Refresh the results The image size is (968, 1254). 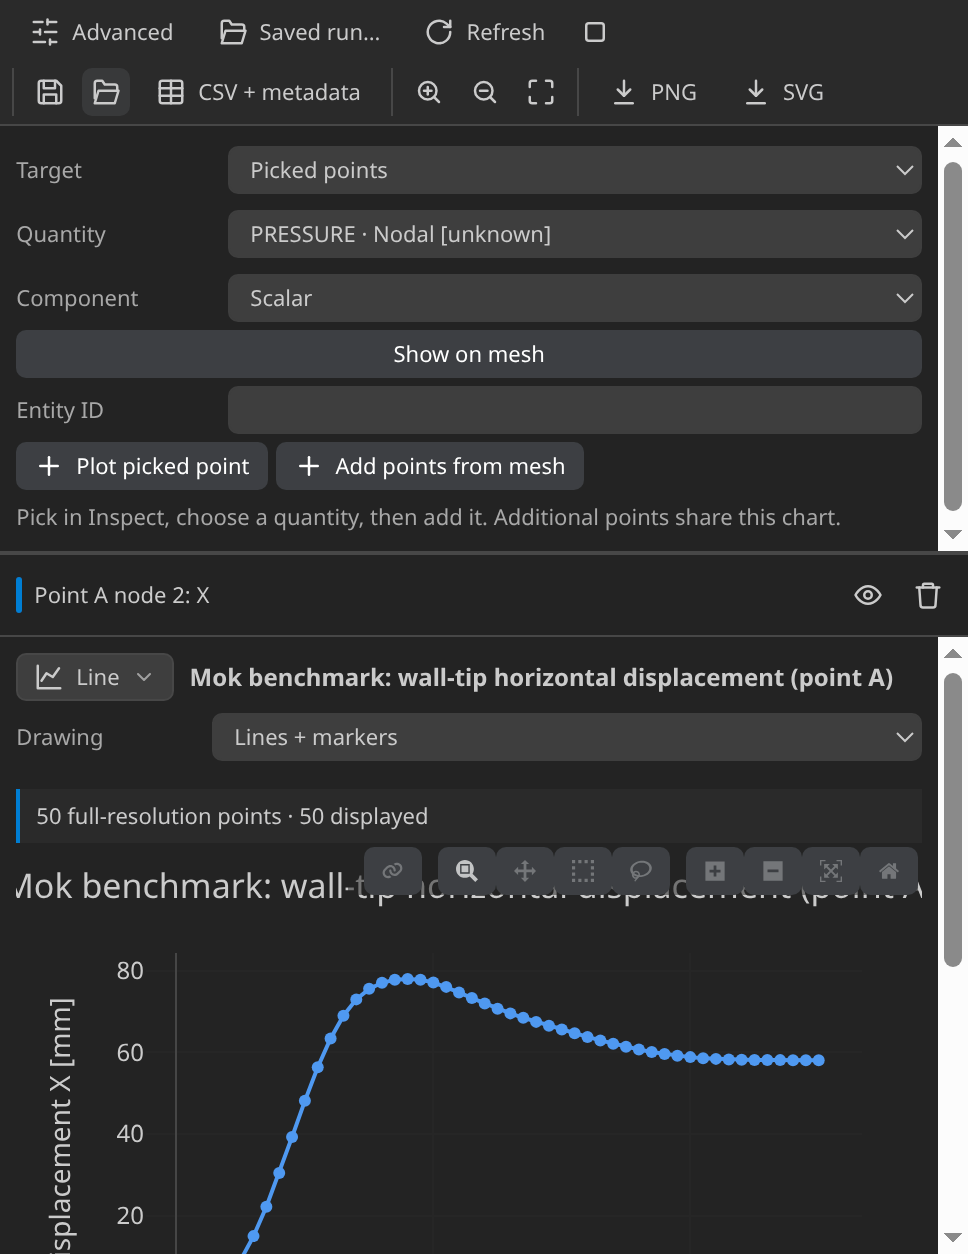click(x=485, y=32)
